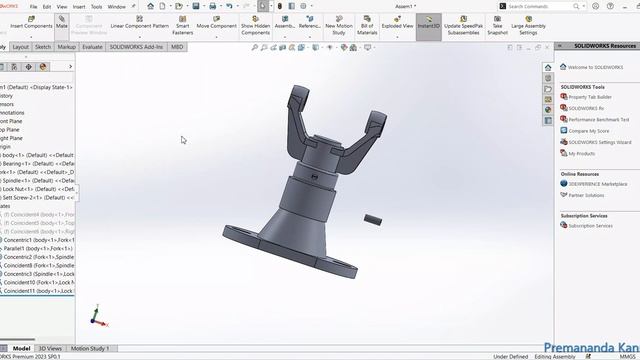Open Large Assembly Settings
The image size is (640, 360).
point(528,25)
